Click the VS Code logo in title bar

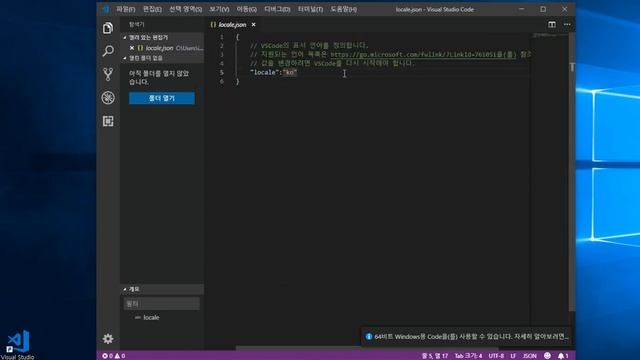click(106, 9)
